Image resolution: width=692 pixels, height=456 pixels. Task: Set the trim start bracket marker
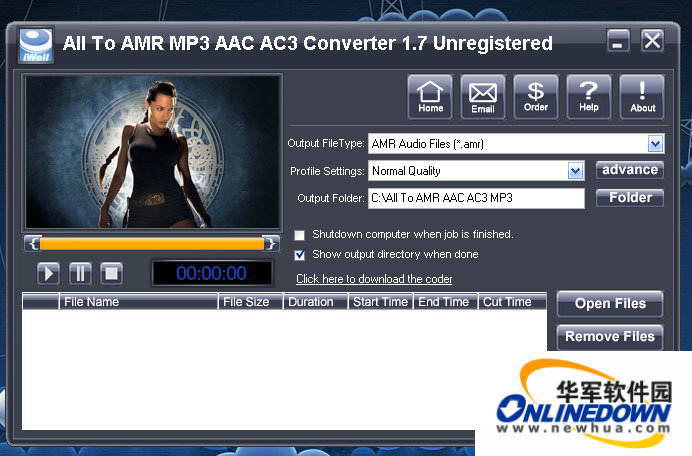point(33,244)
